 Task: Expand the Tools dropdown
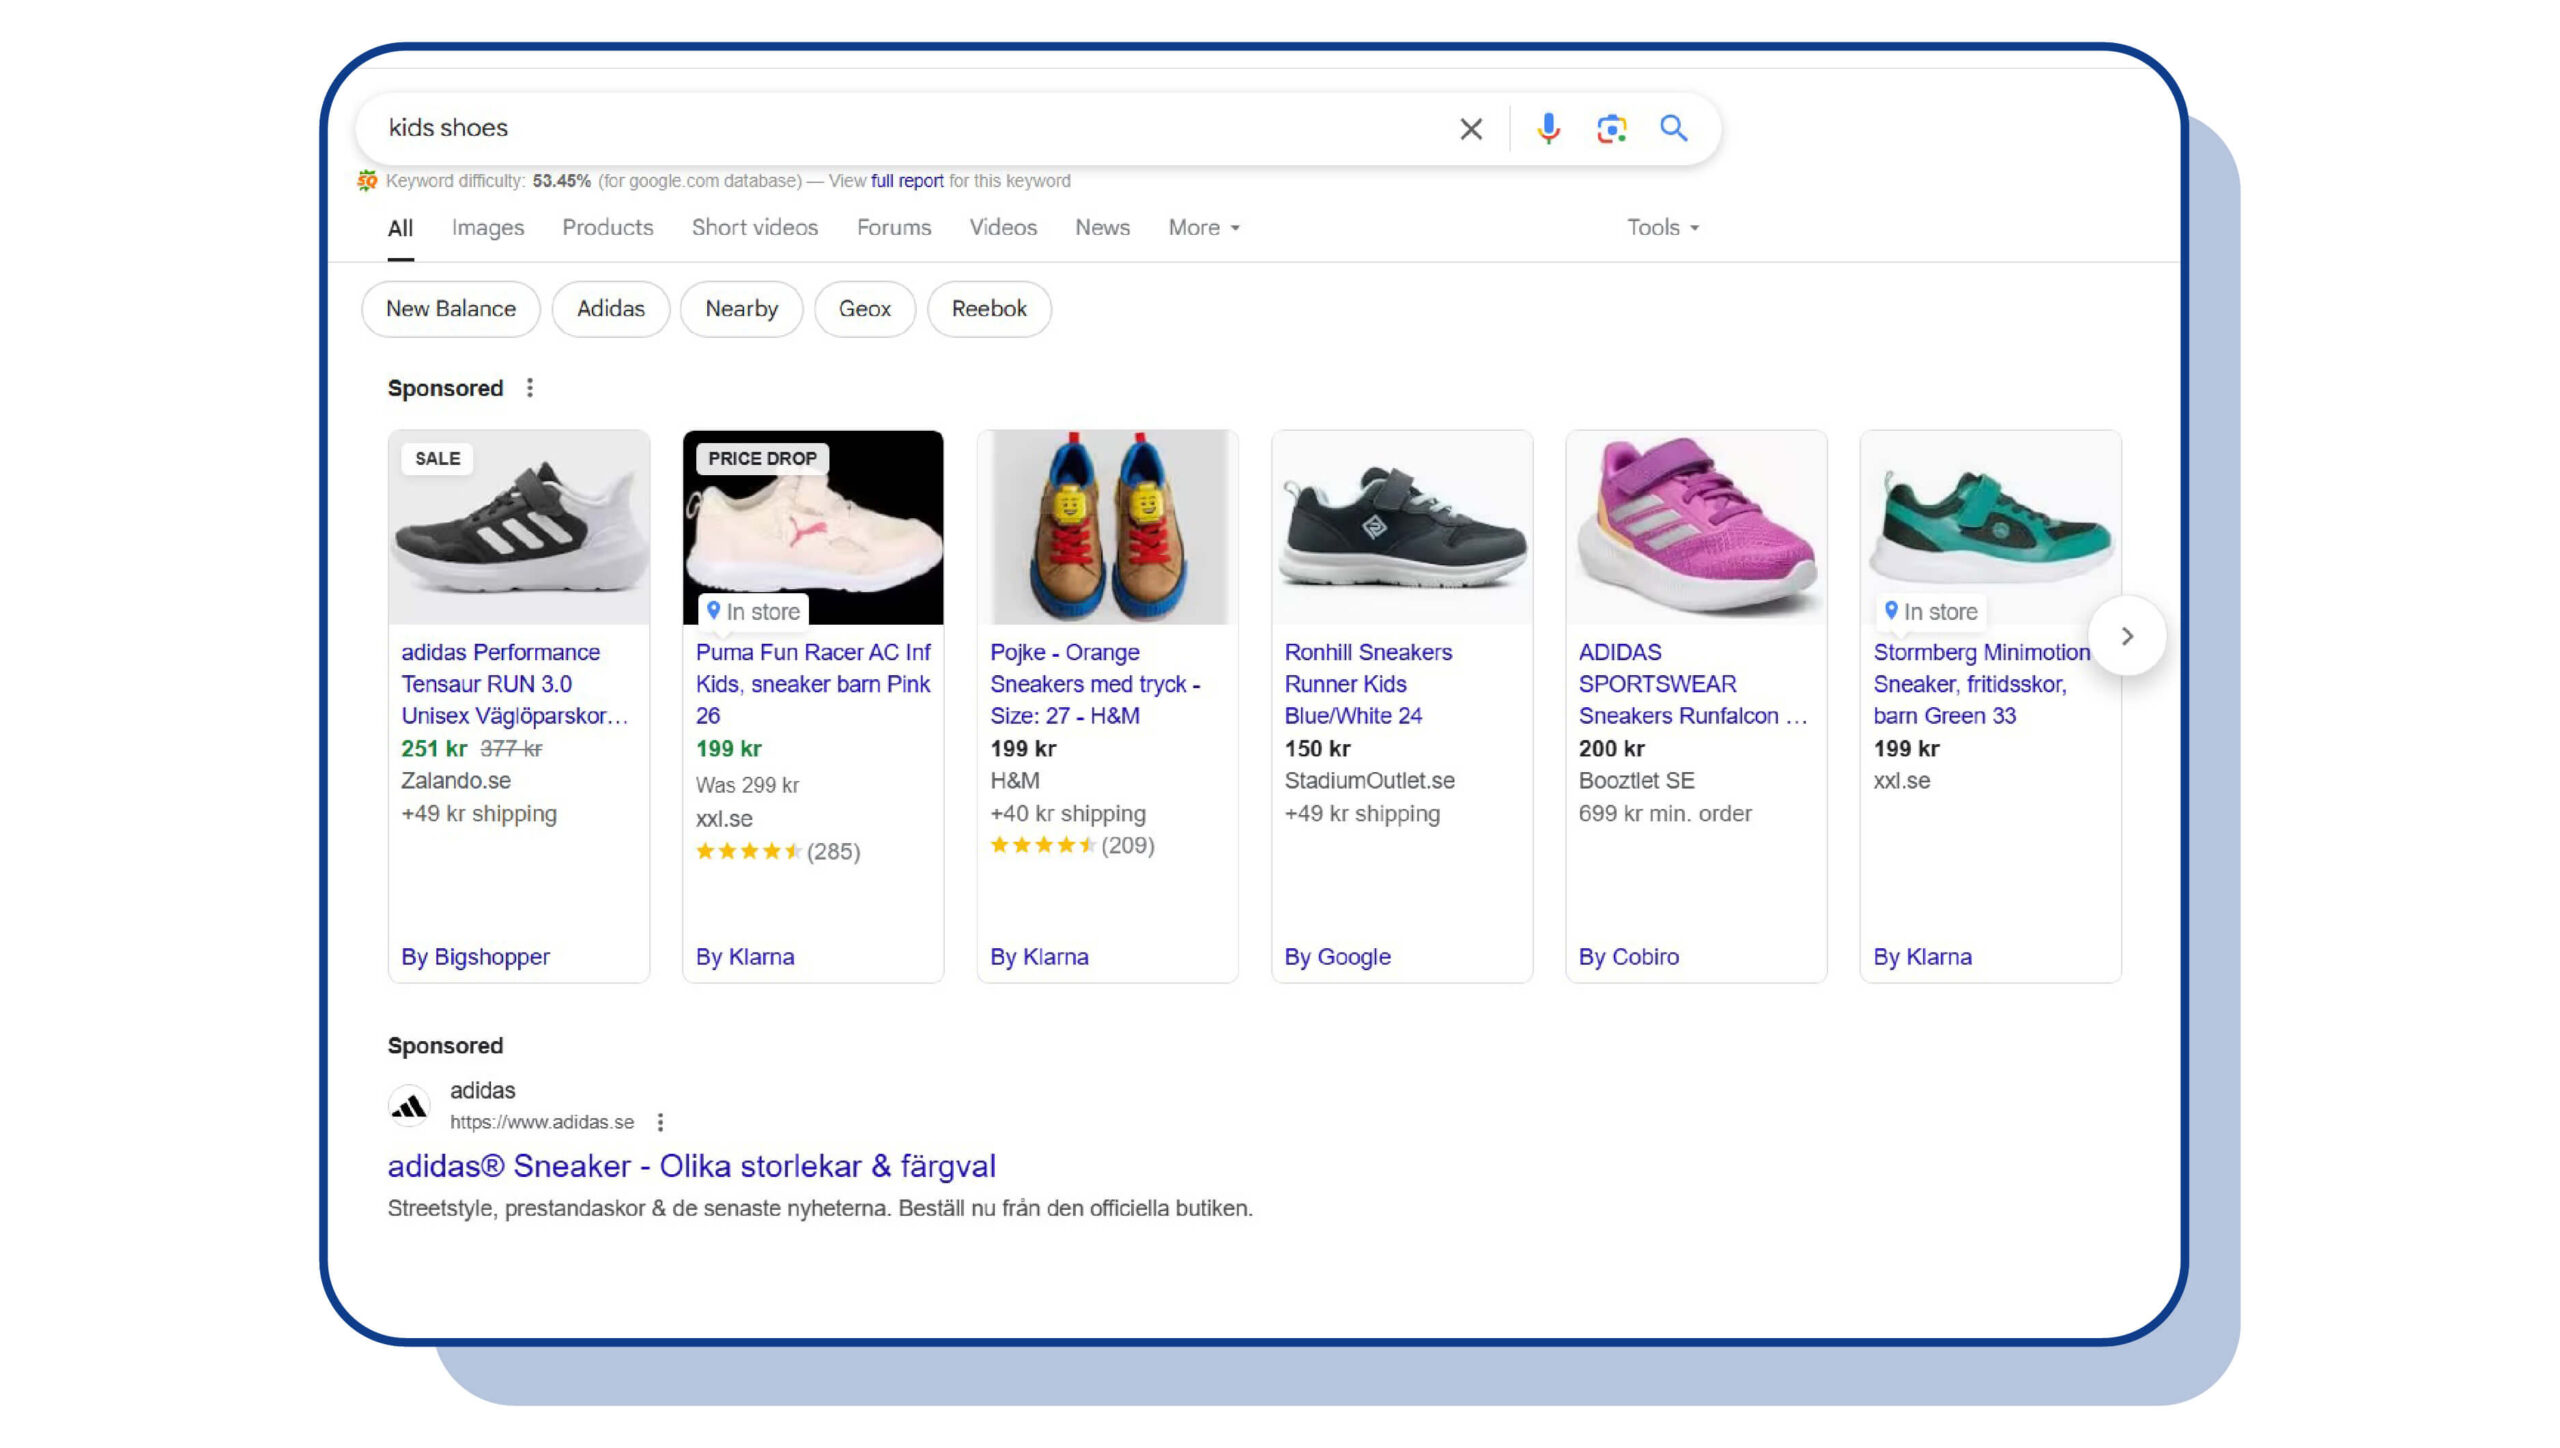[1663, 228]
